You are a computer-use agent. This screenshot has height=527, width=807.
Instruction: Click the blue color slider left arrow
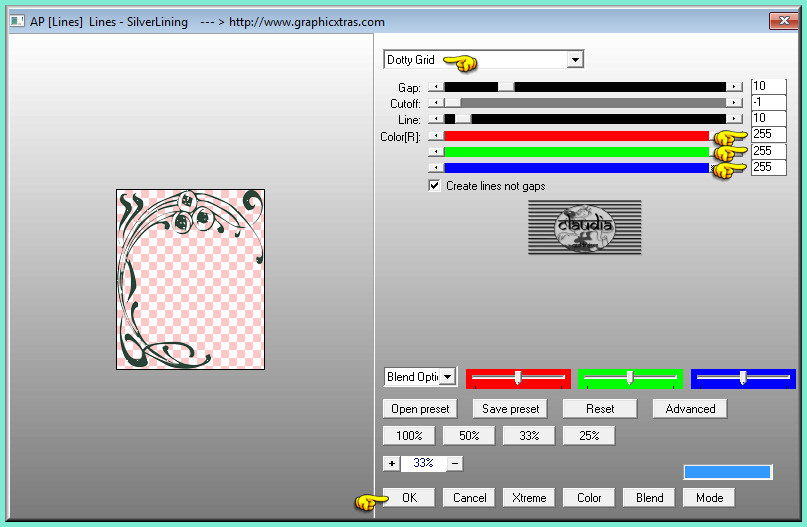436,168
